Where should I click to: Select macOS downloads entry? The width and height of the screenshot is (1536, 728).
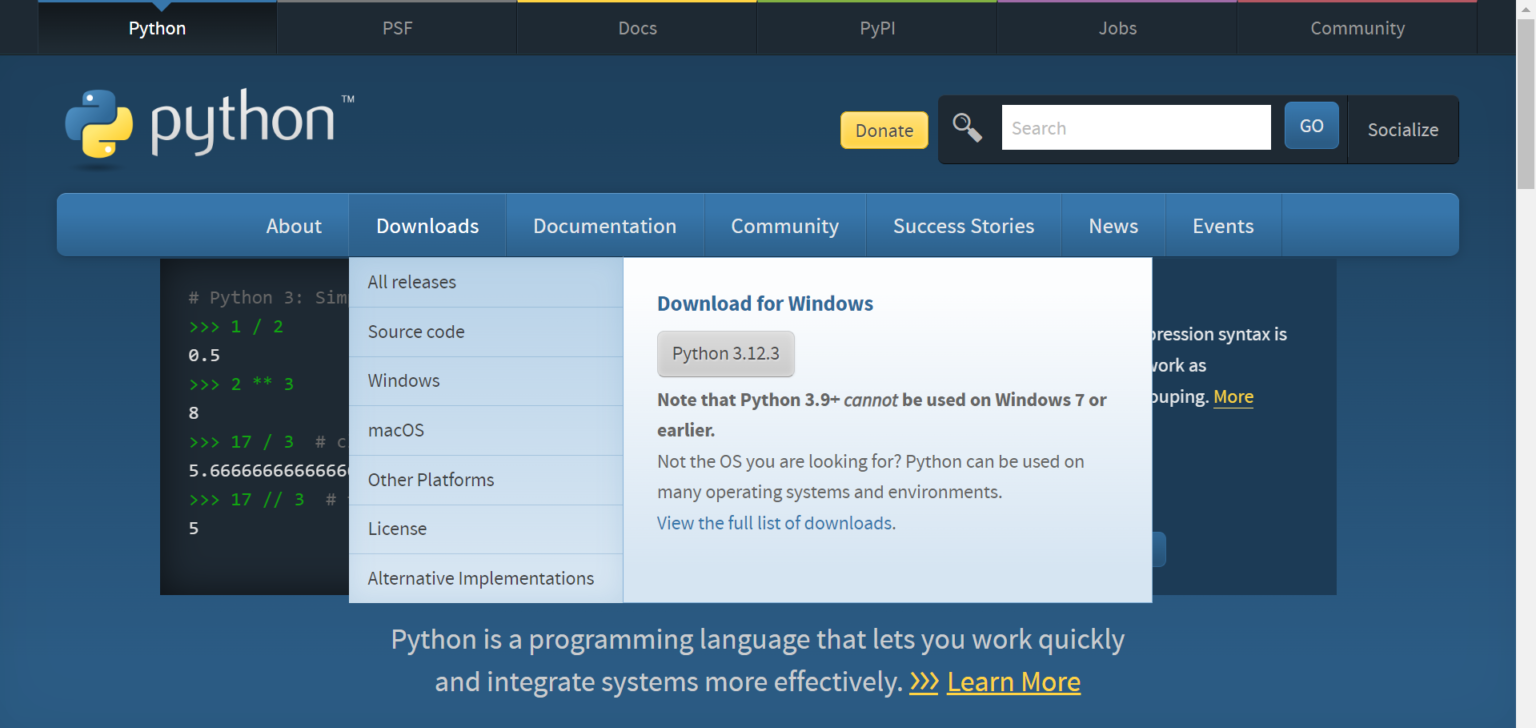[x=396, y=430]
